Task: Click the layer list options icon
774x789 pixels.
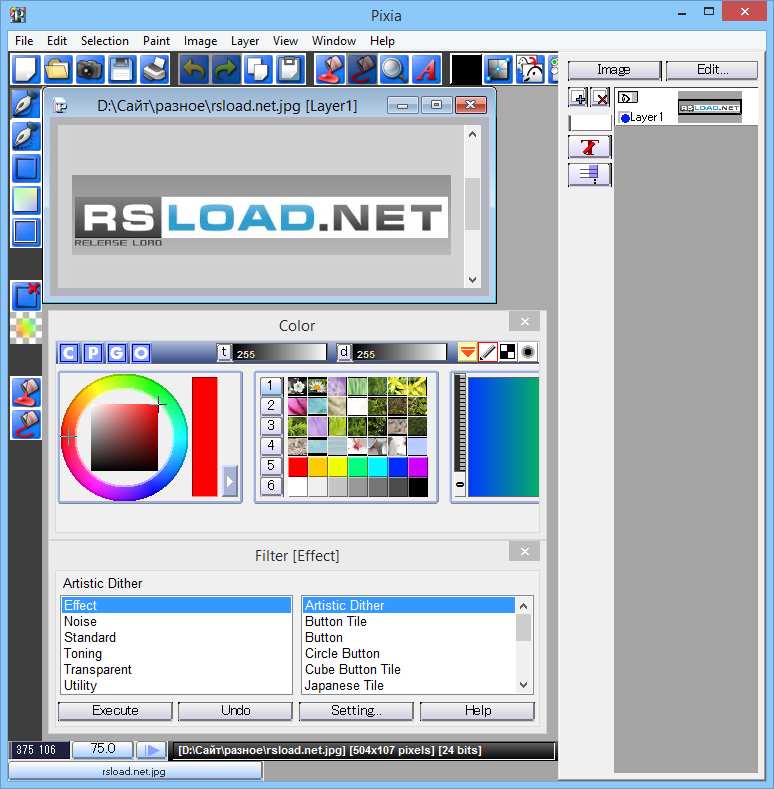Action: coord(589,175)
